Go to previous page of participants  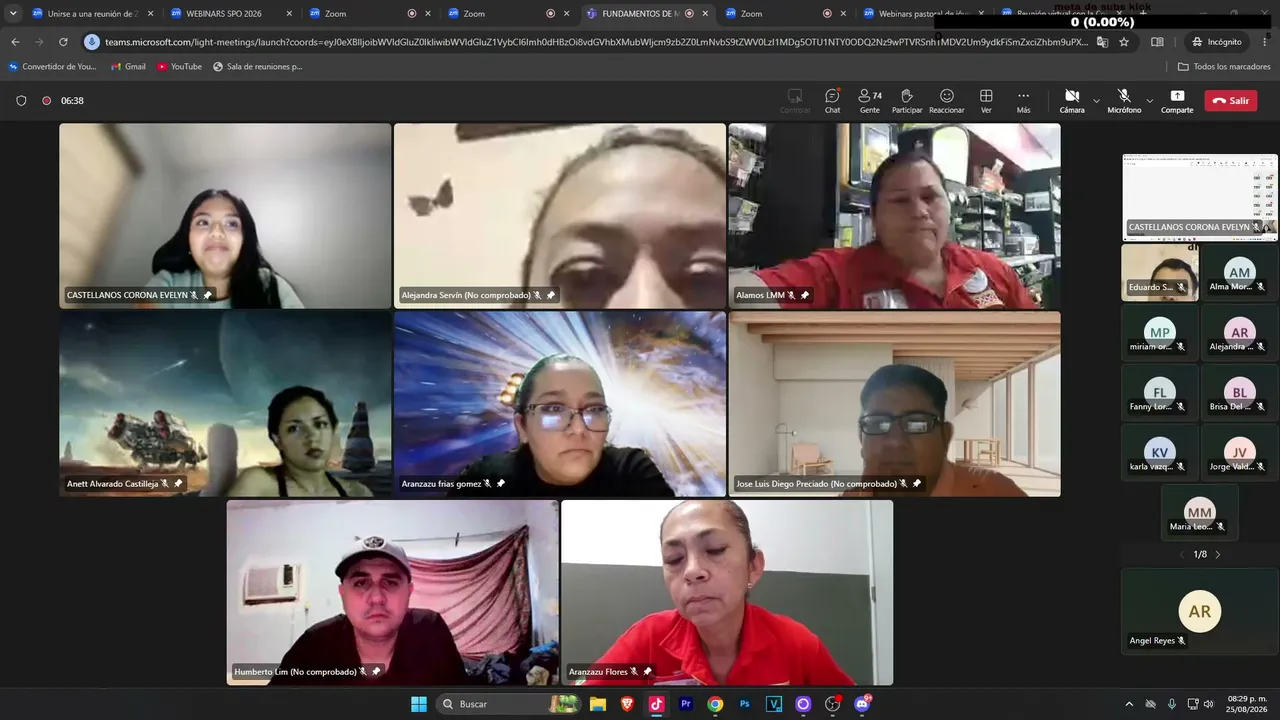[x=1182, y=554]
